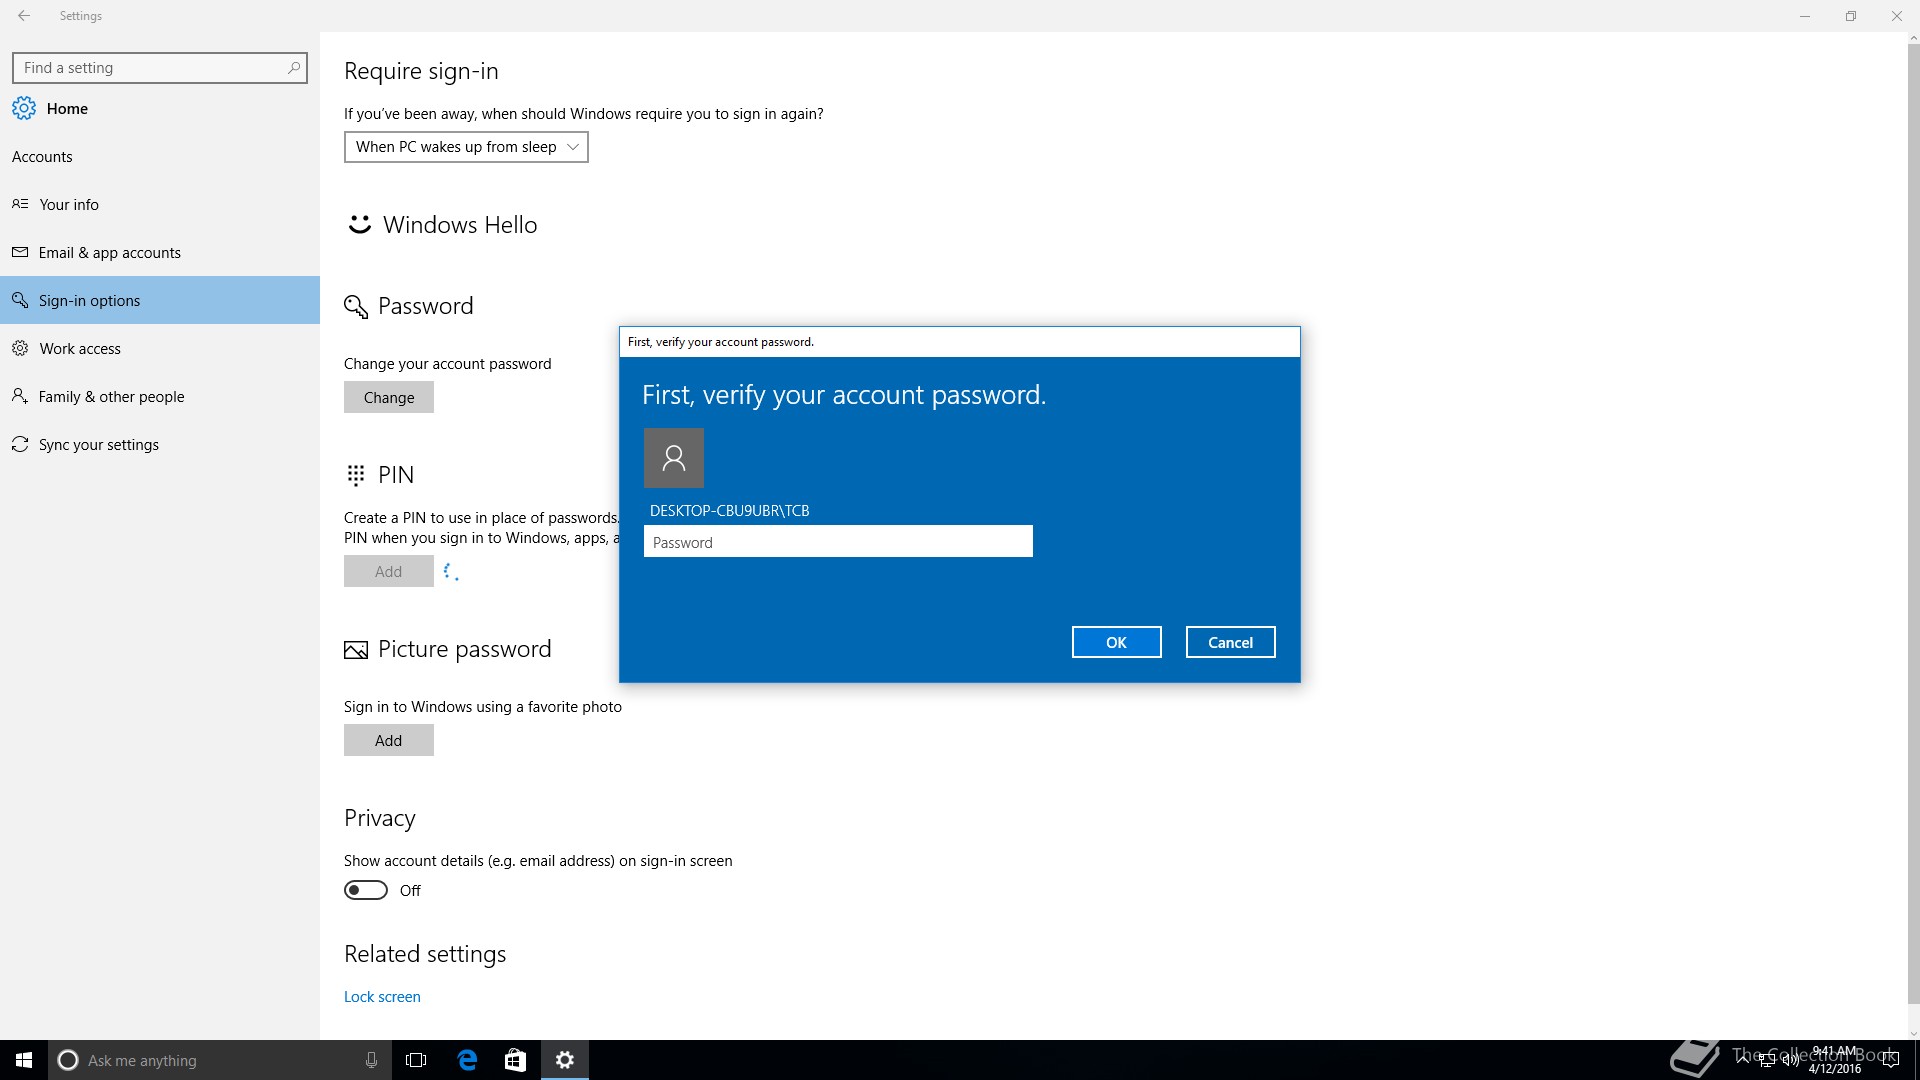Open Work access settings page
1920x1080 pixels.
coord(160,348)
